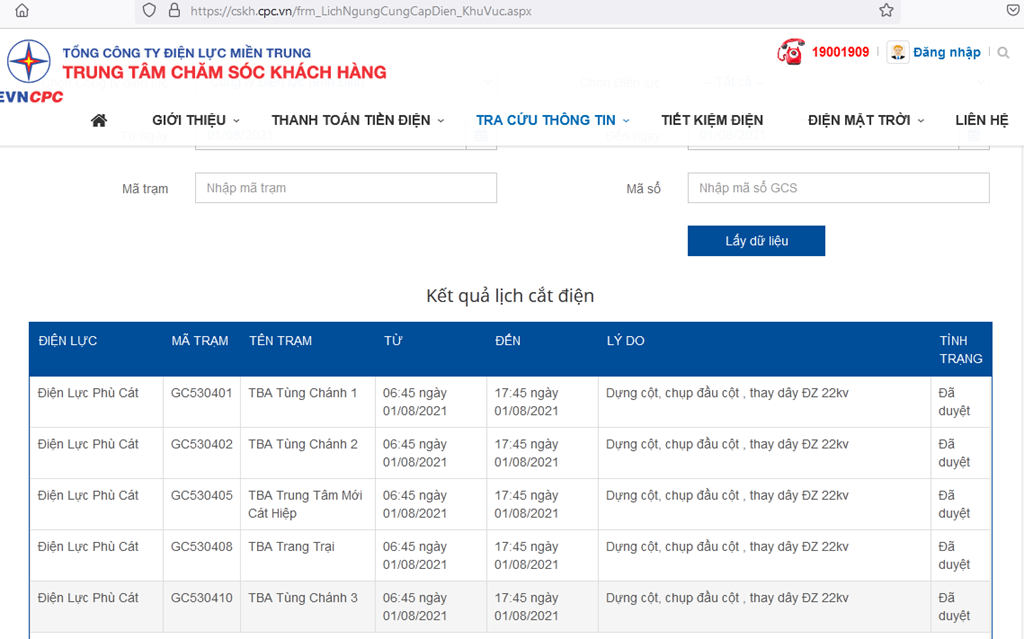
Task: Click the red telephone hotline icon
Action: click(x=791, y=52)
